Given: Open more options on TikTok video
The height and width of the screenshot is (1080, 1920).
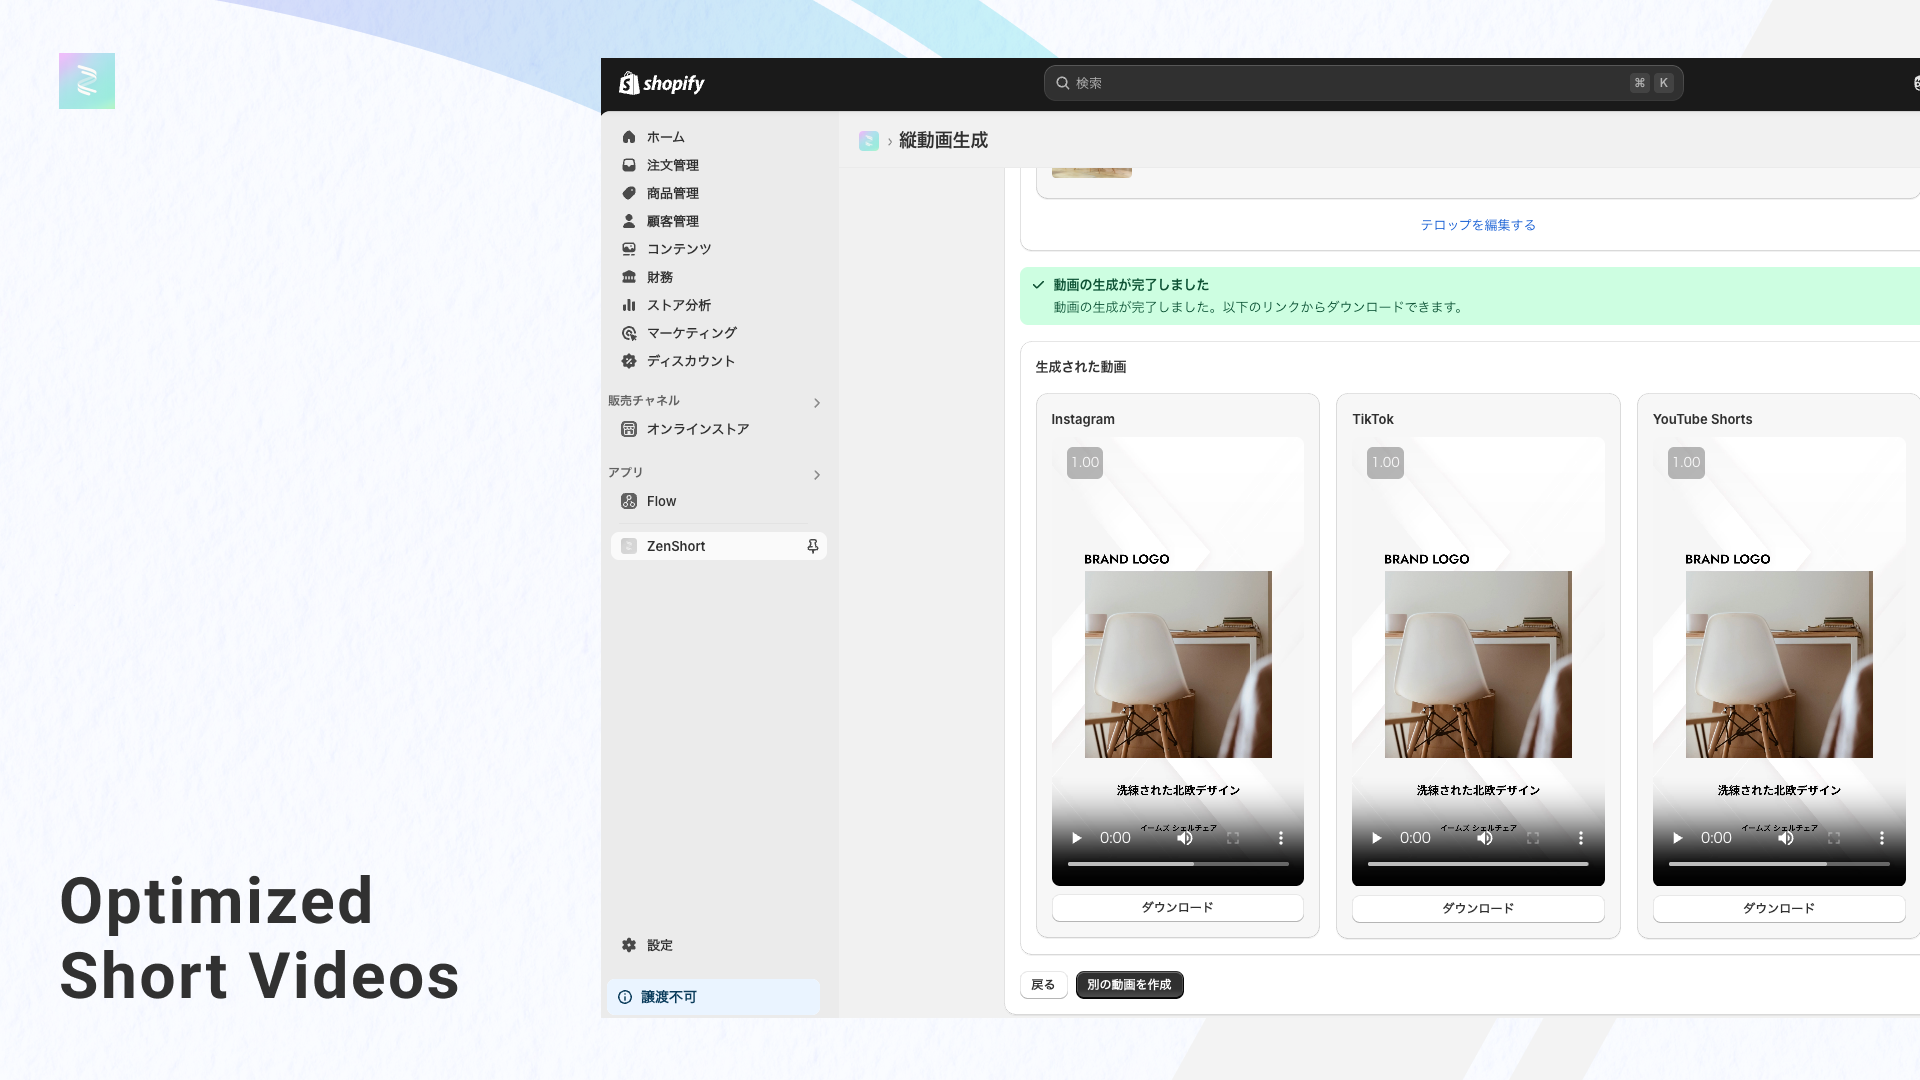Looking at the screenshot, I should [x=1581, y=838].
